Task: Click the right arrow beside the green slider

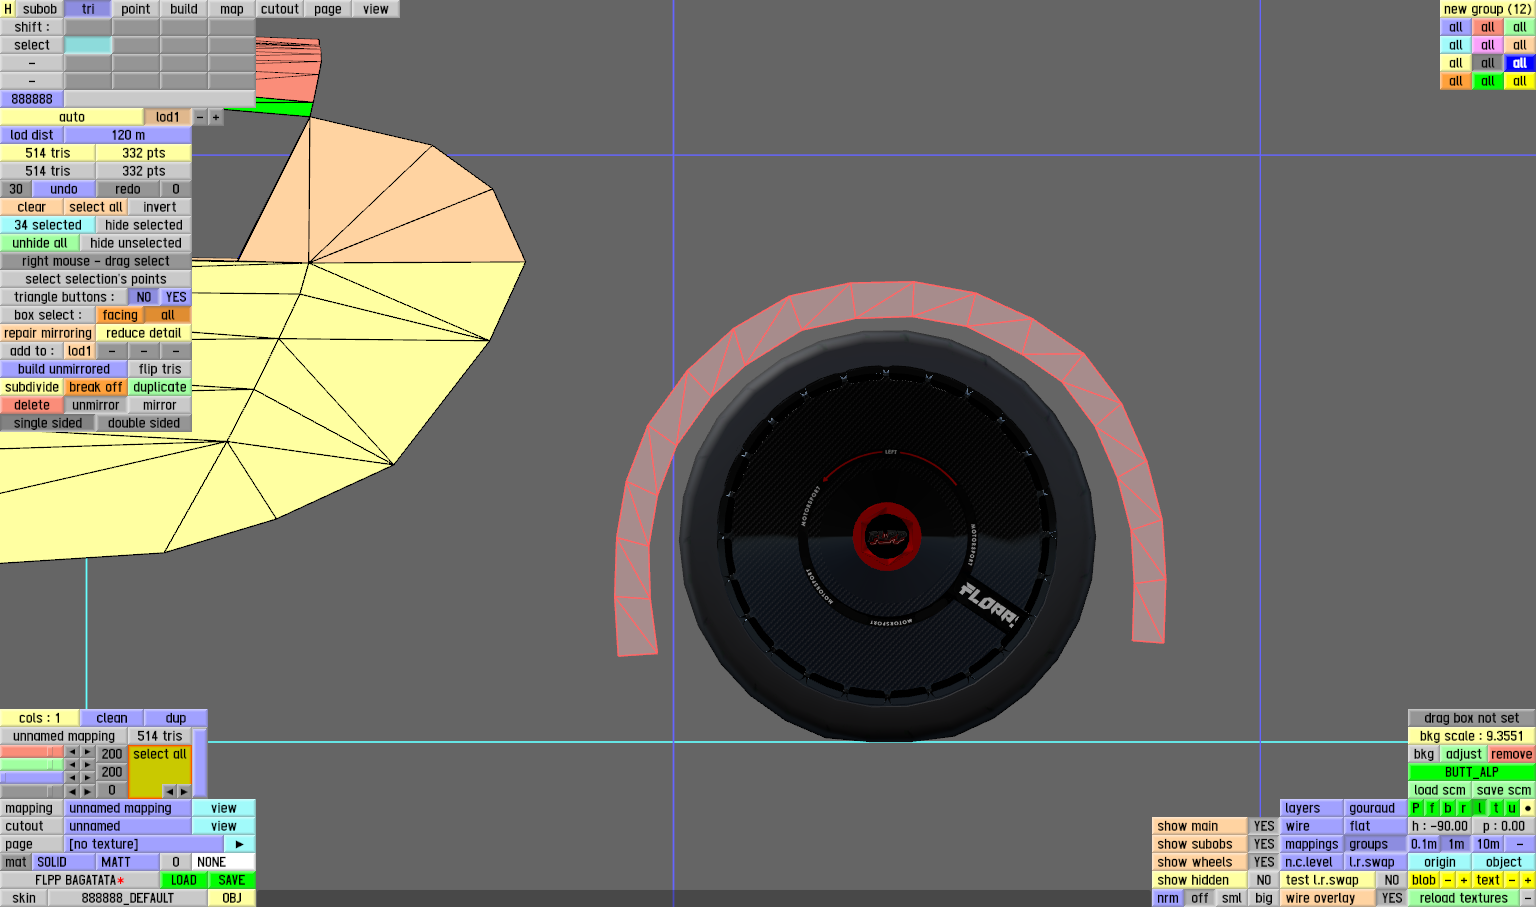Action: coord(88,765)
